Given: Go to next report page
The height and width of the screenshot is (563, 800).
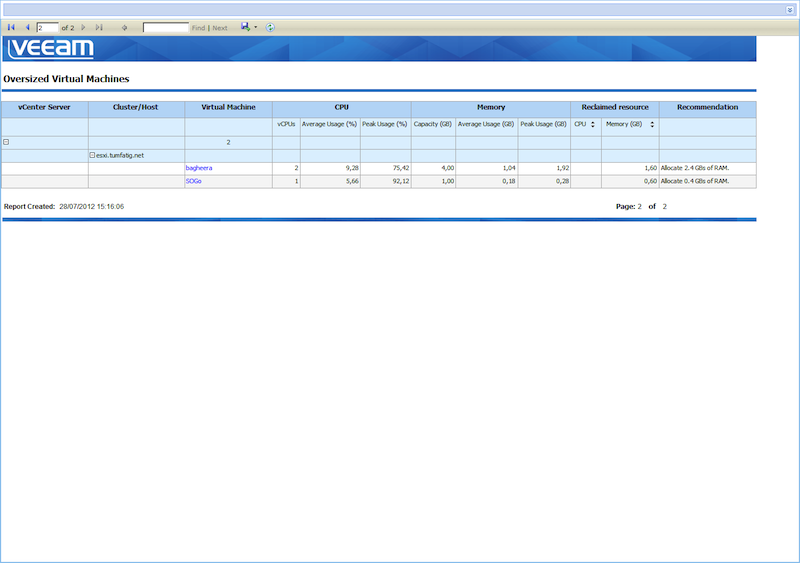Looking at the screenshot, I should point(83,28).
